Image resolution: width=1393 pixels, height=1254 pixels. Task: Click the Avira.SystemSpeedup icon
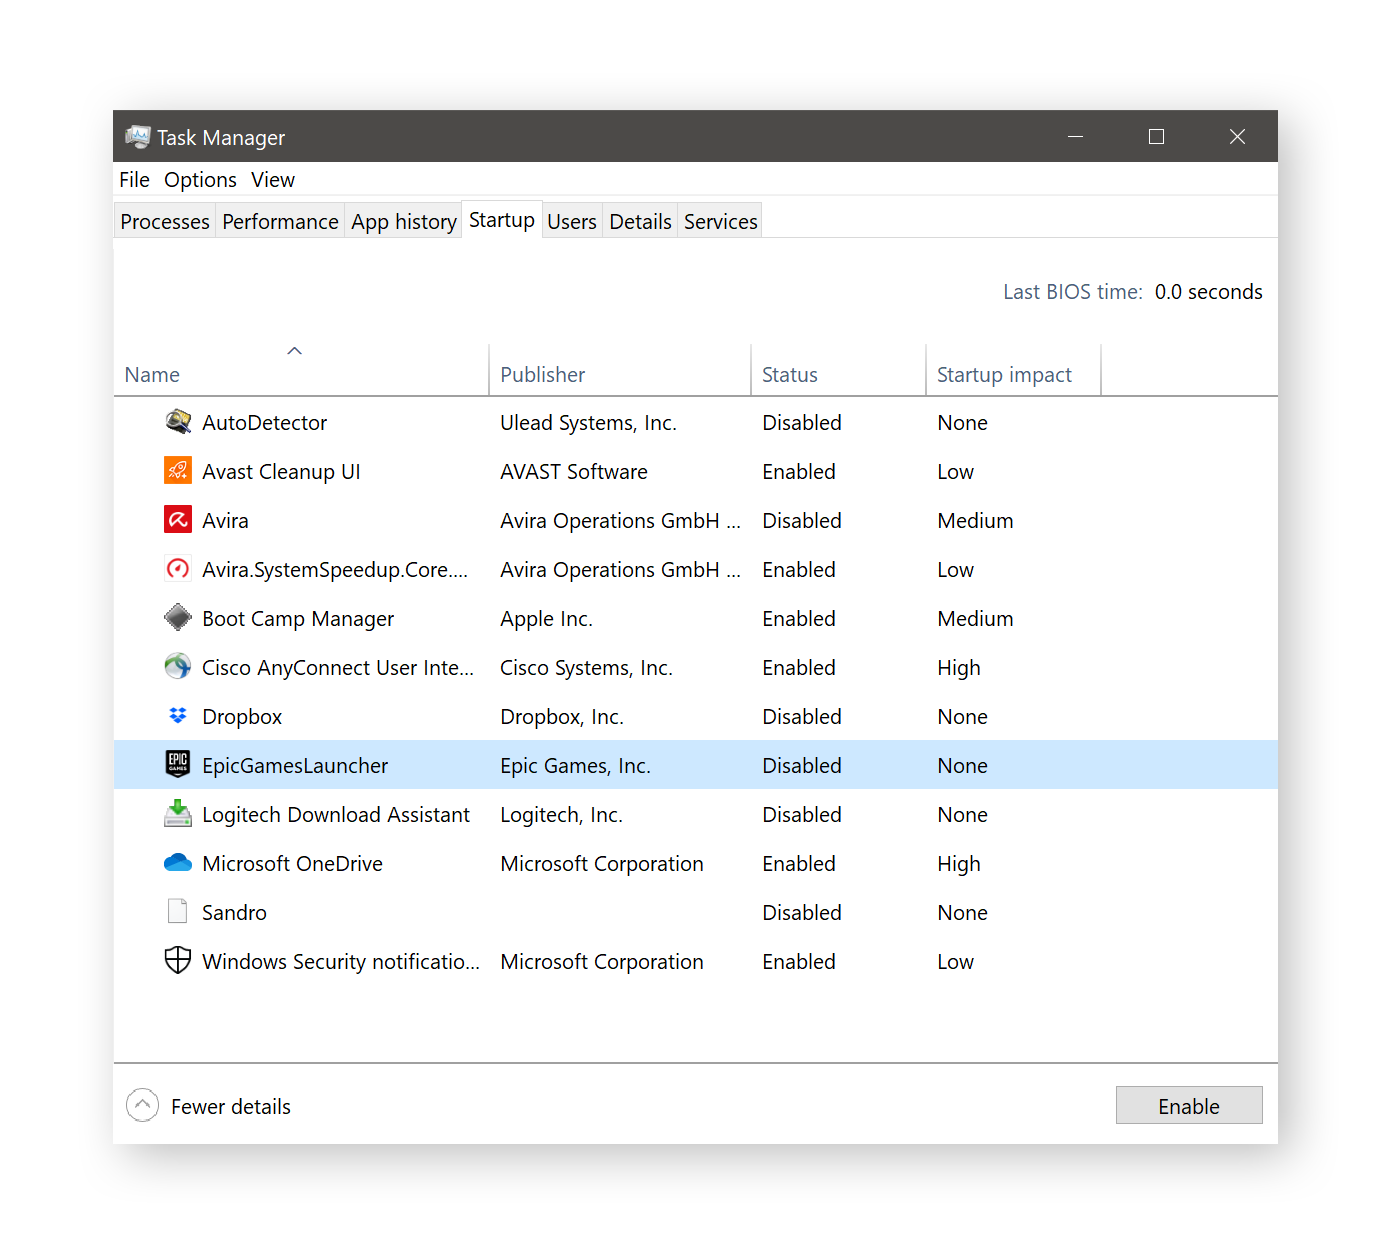[177, 568]
